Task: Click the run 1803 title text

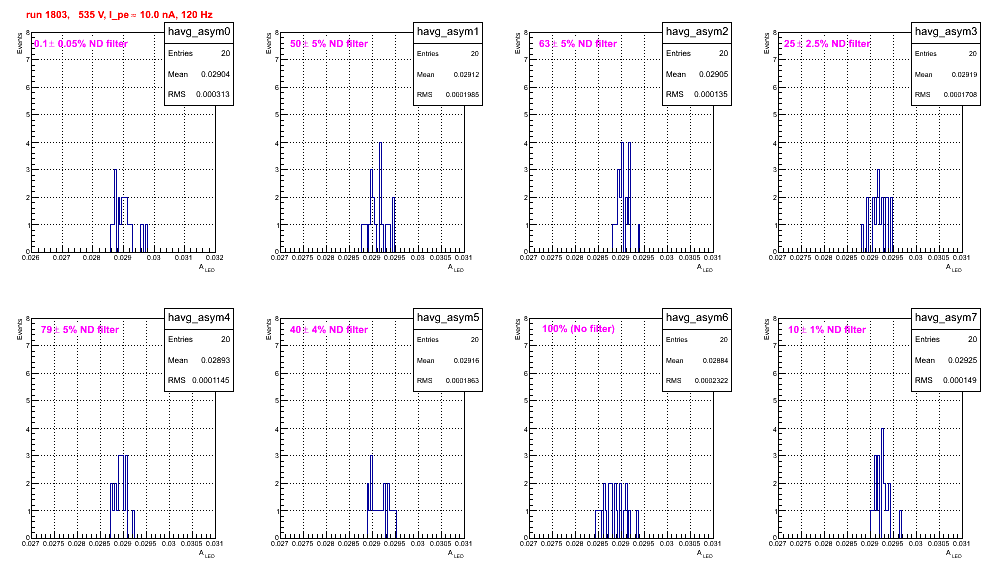Action: pos(119,15)
